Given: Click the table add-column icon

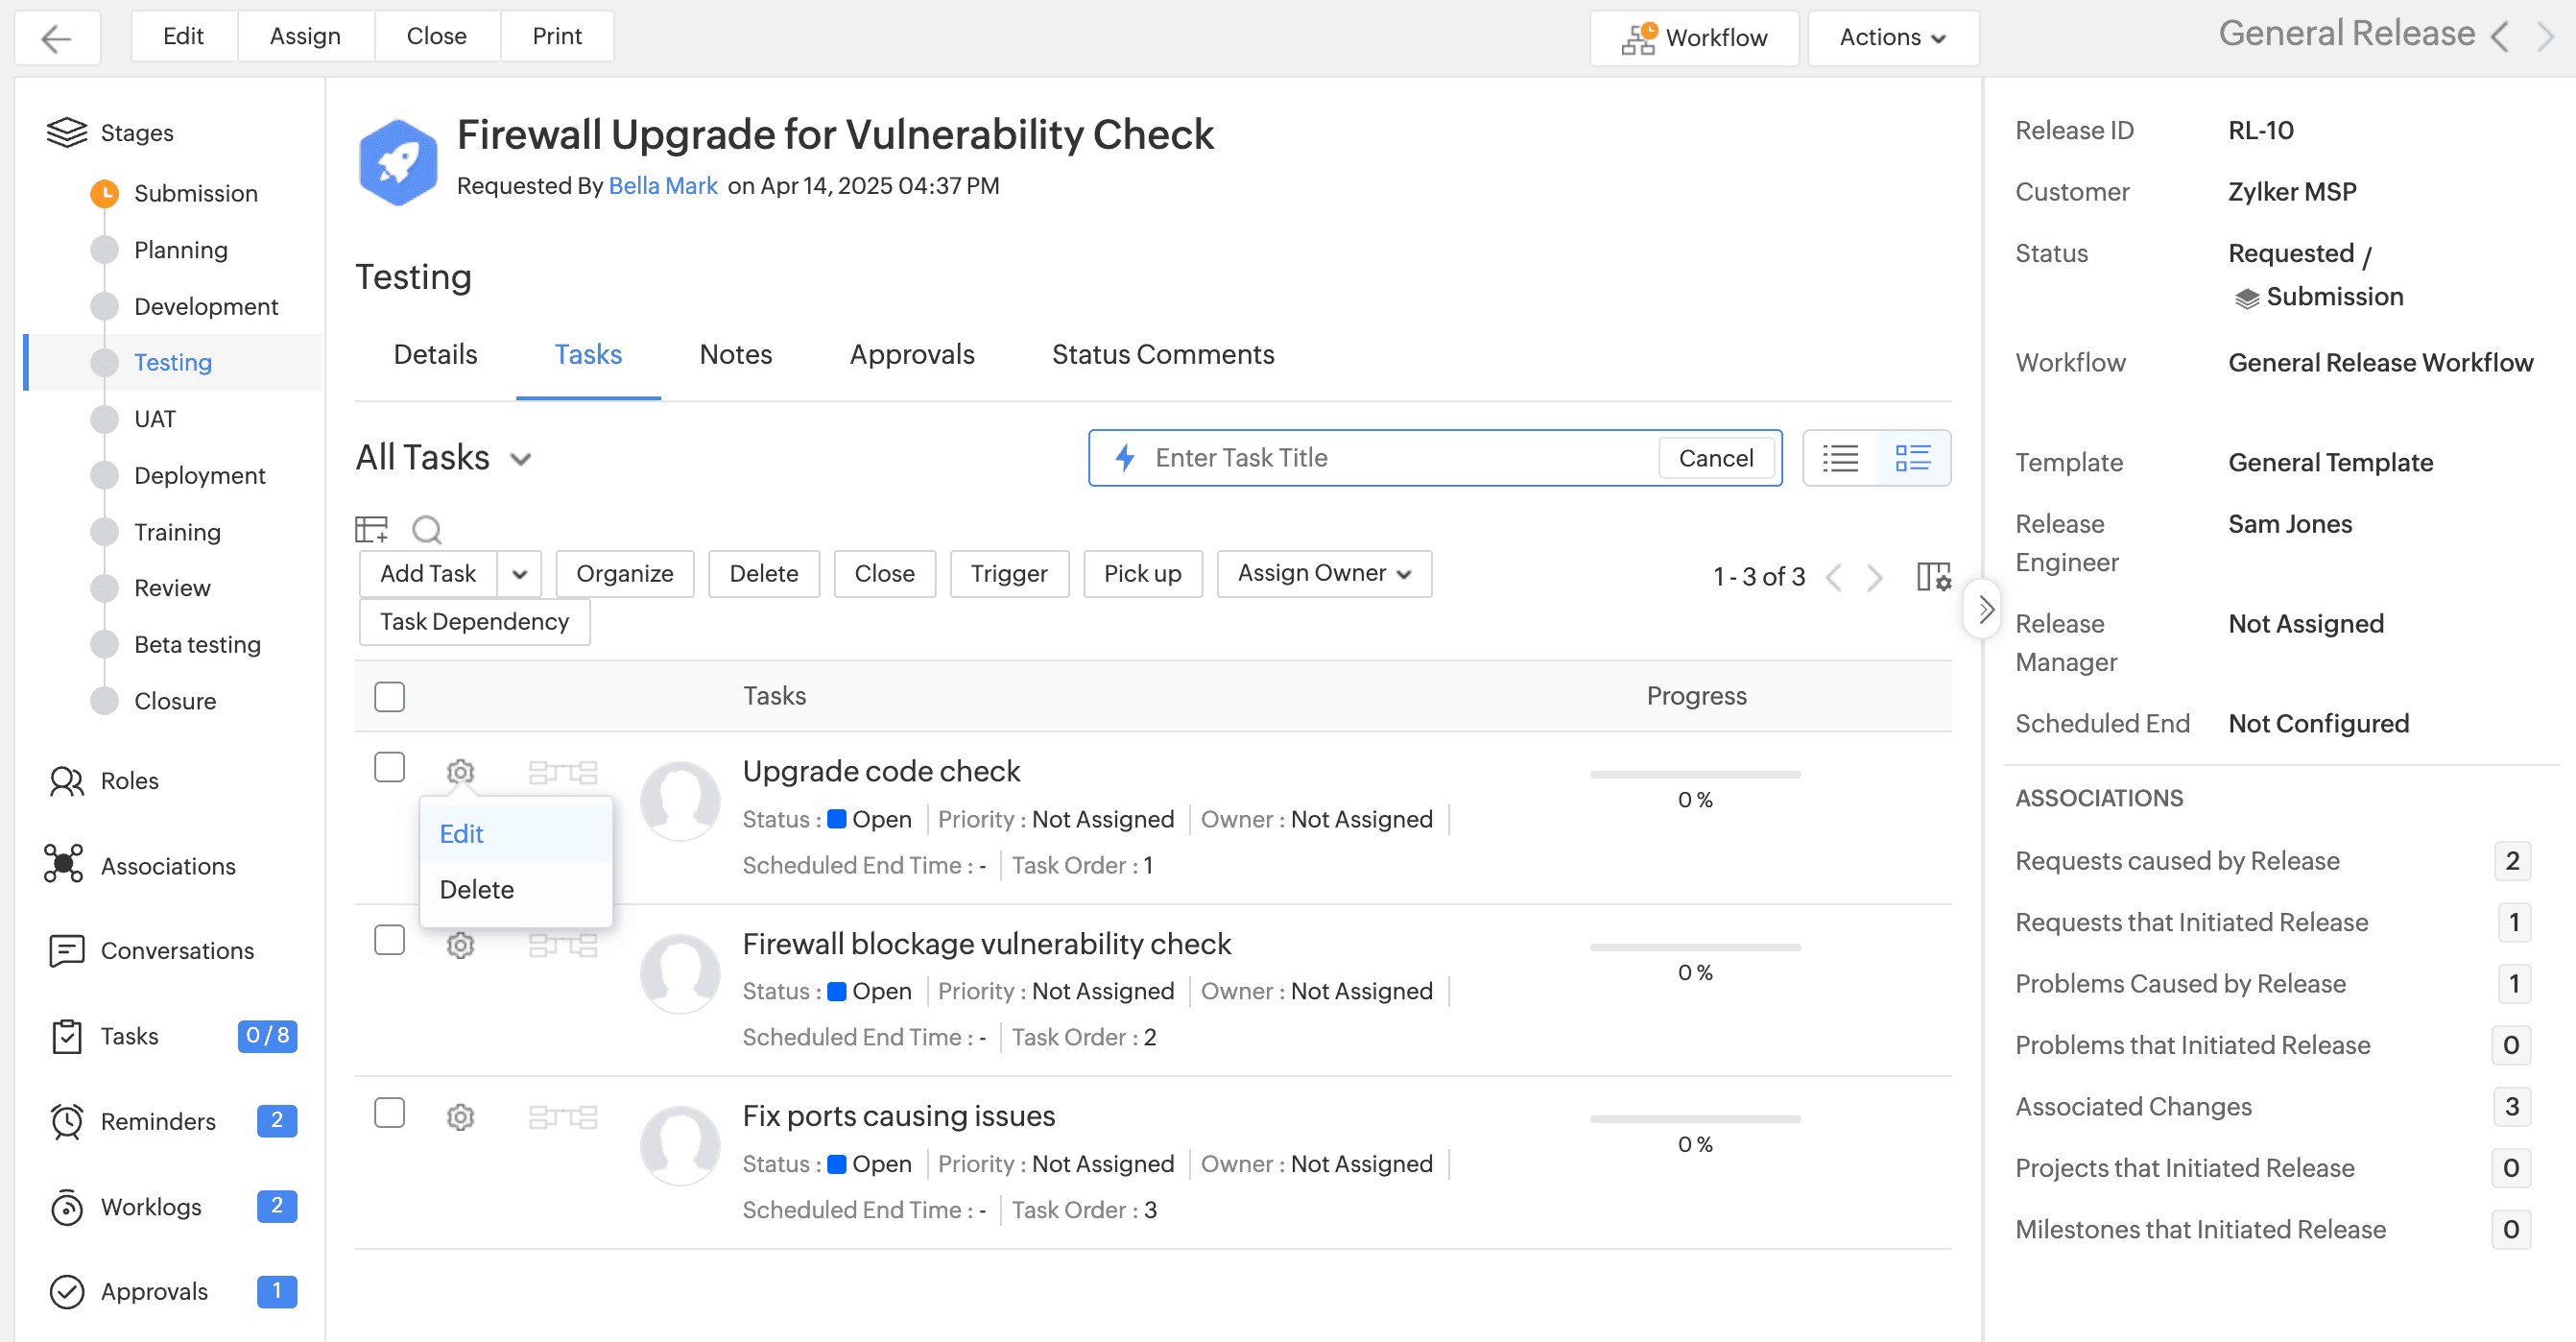Looking at the screenshot, I should point(371,529).
